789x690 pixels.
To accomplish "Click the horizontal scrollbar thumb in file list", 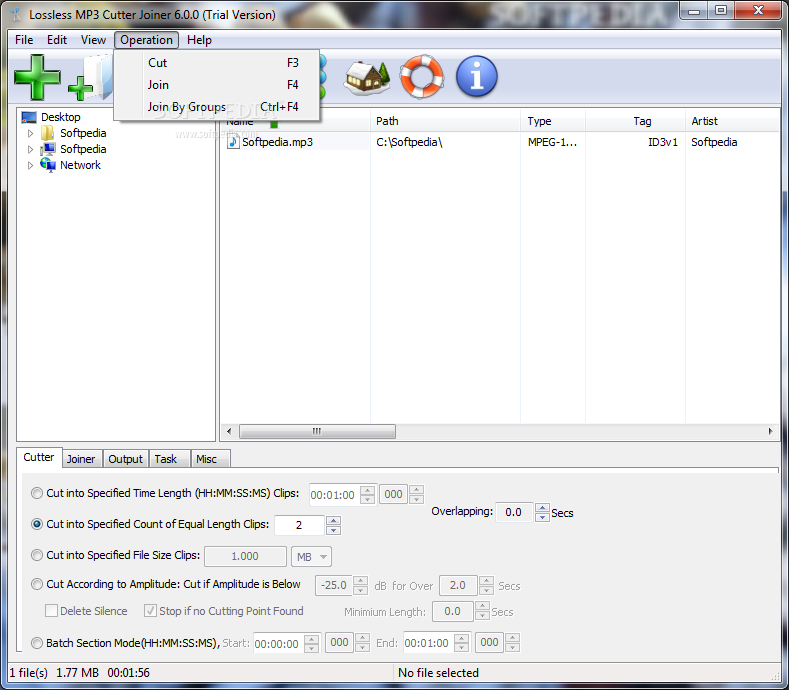I will point(318,431).
